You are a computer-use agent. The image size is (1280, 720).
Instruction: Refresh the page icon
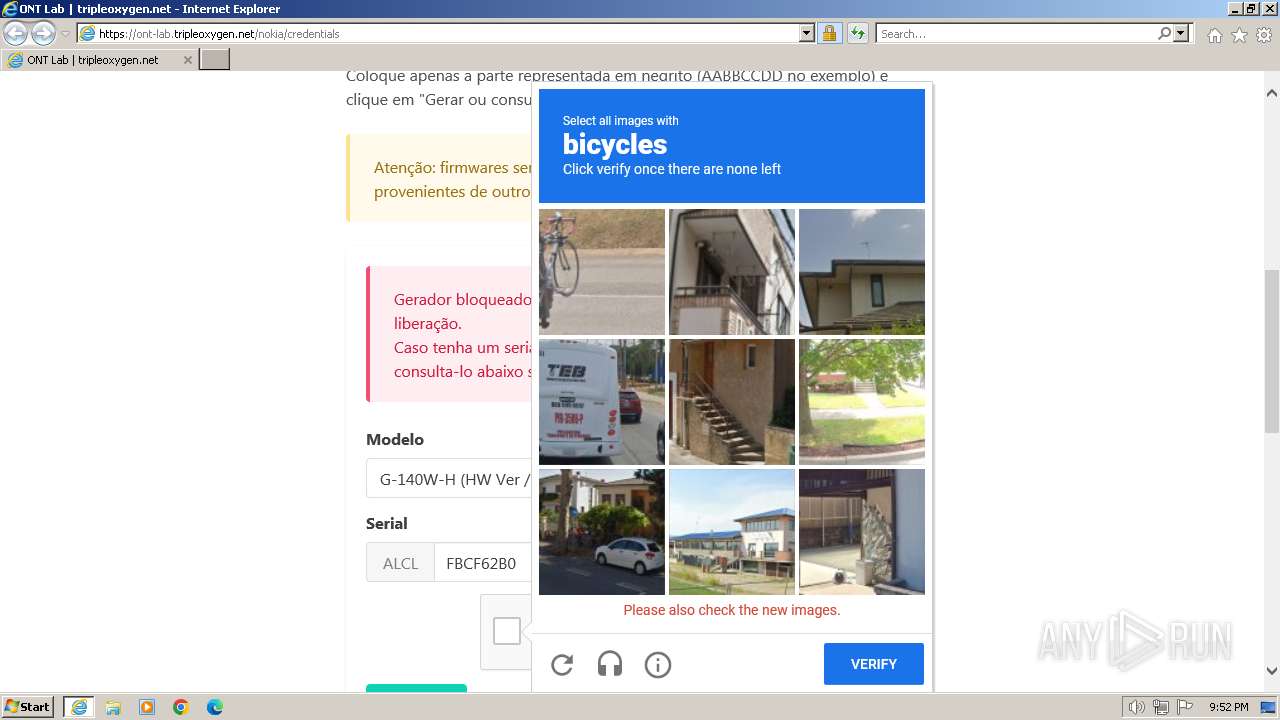click(x=858, y=34)
